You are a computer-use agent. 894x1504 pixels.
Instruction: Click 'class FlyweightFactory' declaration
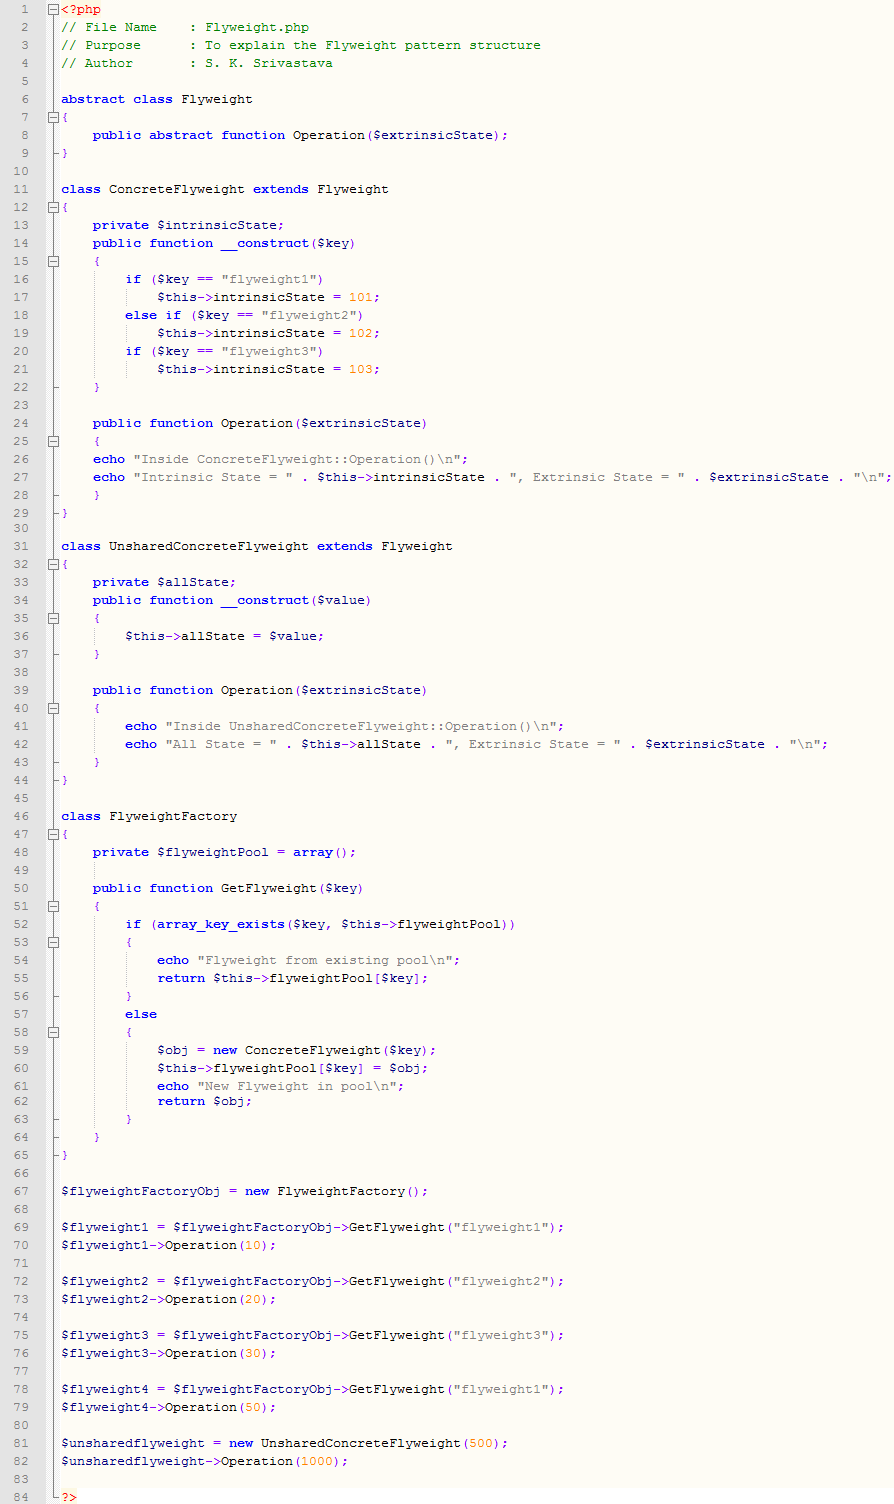coord(149,816)
